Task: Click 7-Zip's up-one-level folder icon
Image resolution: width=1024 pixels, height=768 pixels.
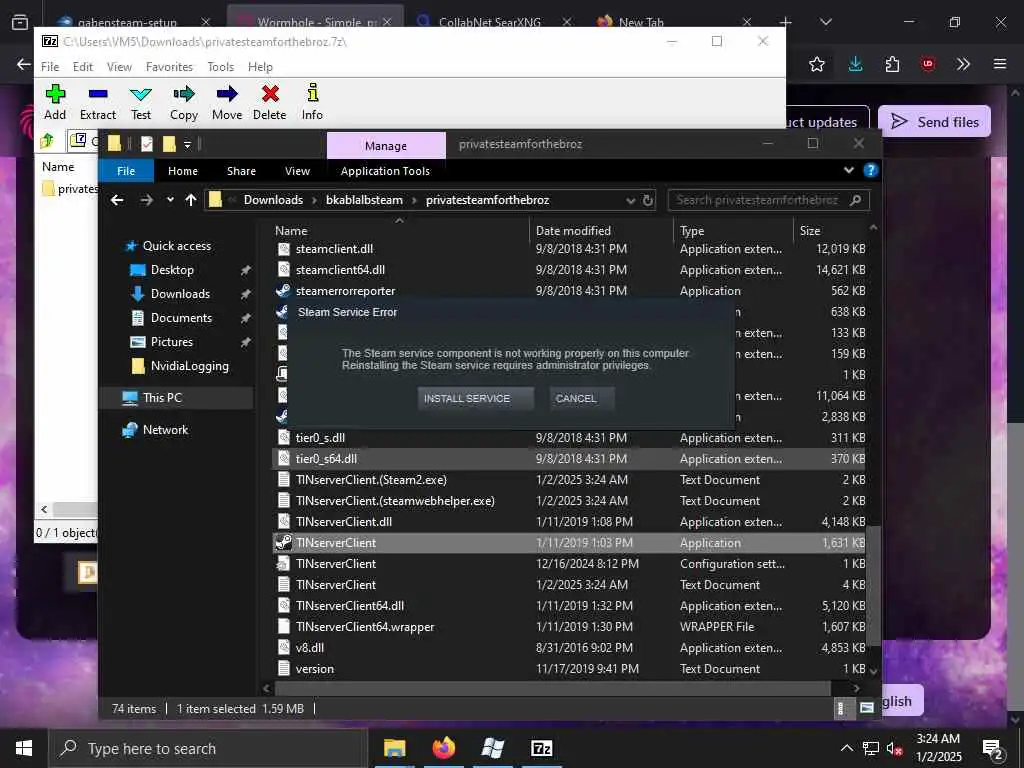Action: [46, 140]
